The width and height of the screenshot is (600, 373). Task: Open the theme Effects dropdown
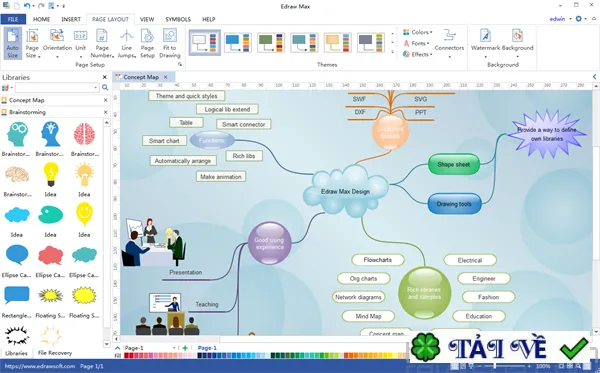pos(418,54)
